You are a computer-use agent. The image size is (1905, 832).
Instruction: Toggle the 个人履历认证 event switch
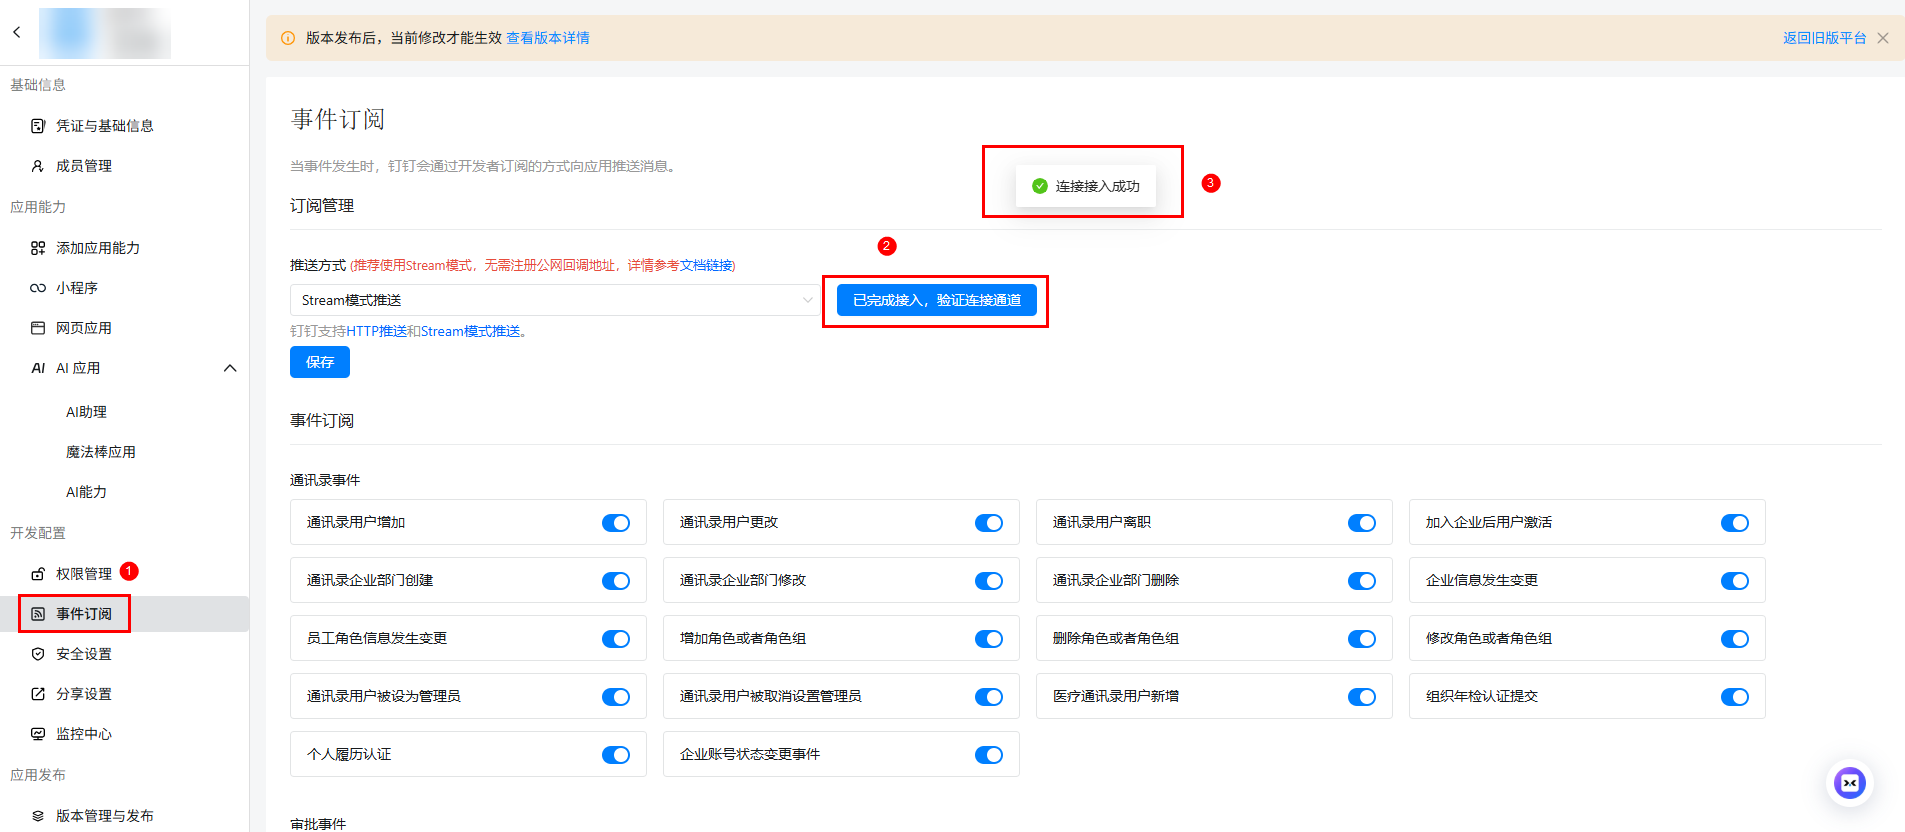click(x=615, y=755)
